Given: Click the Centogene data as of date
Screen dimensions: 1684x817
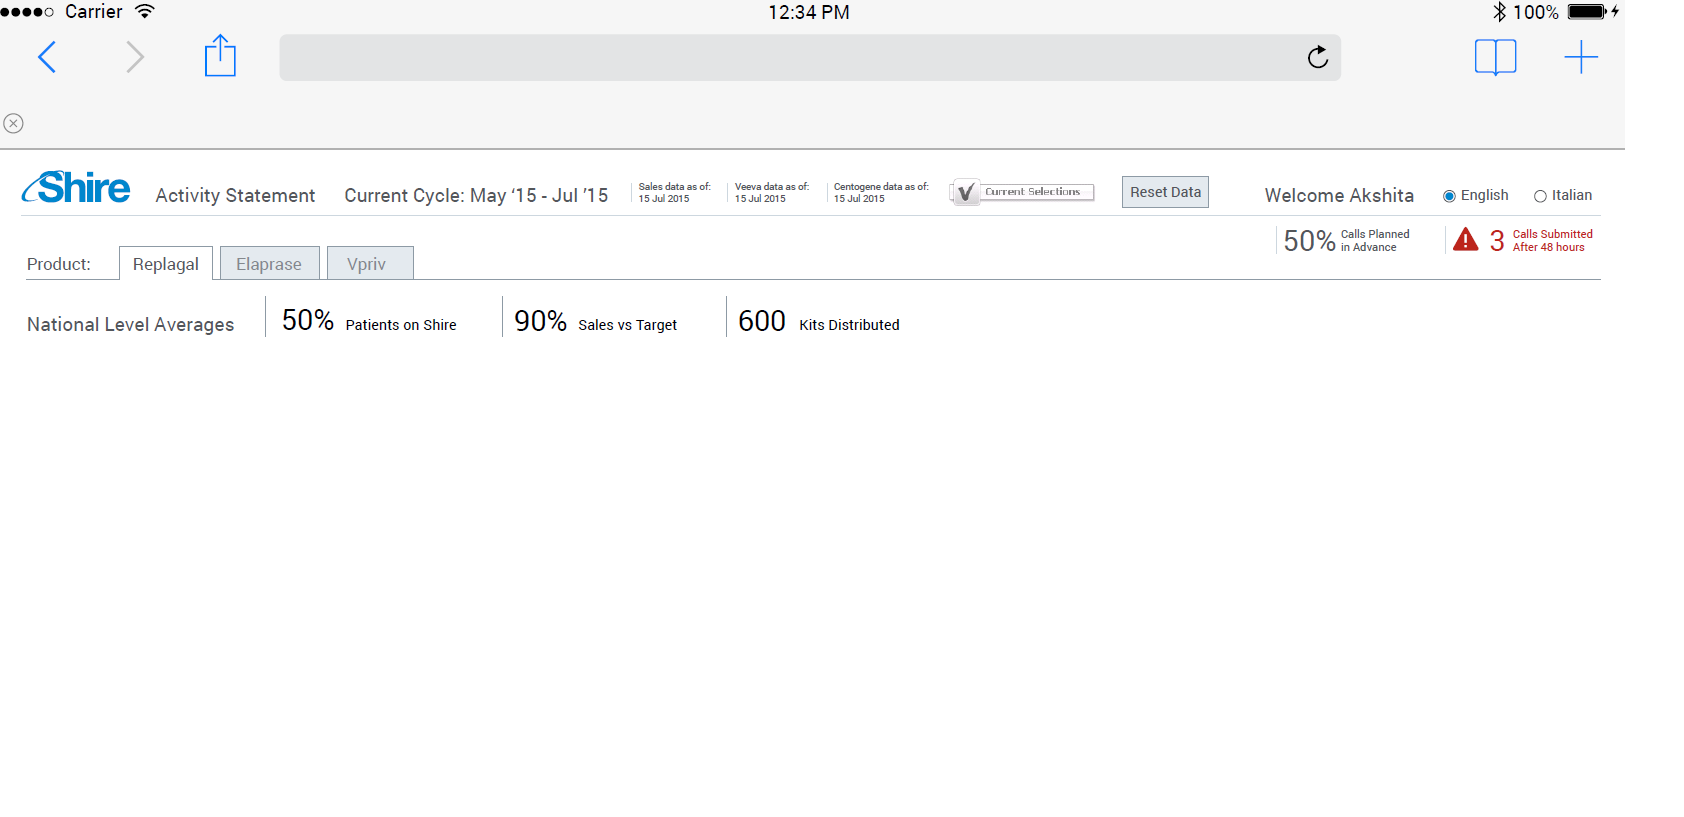Looking at the screenshot, I should click(x=881, y=192).
